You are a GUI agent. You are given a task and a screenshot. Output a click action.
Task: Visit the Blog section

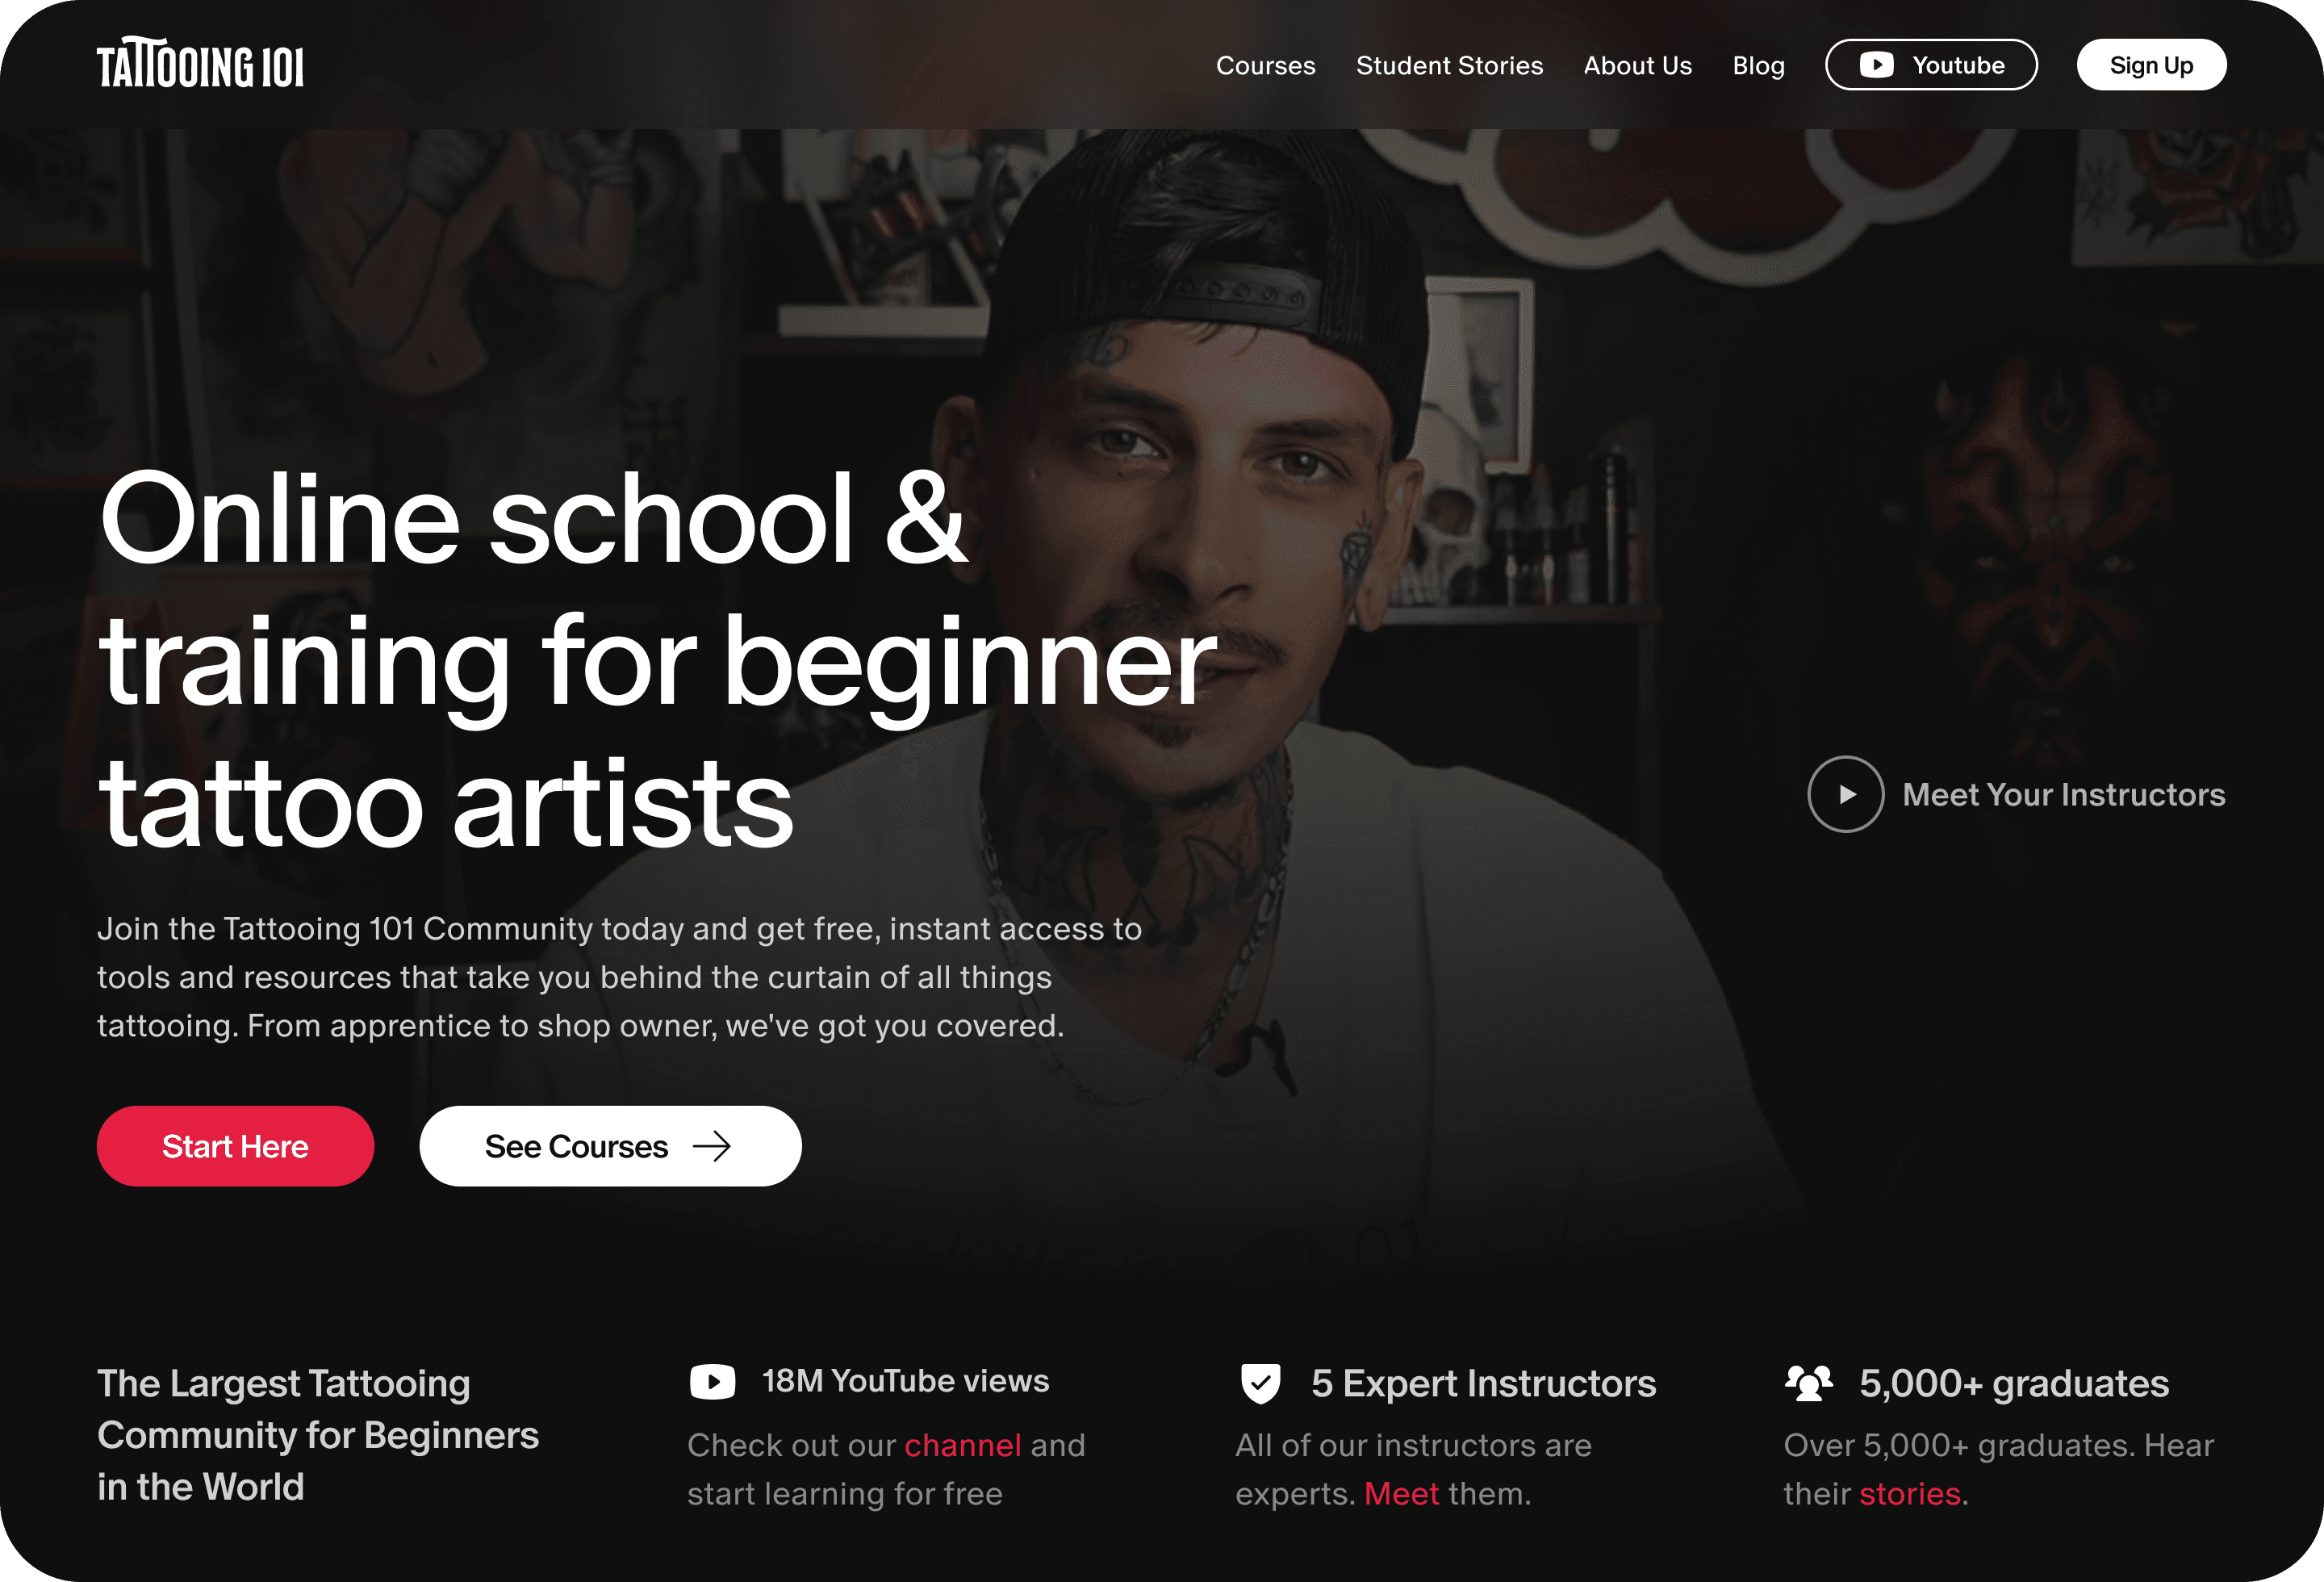click(1758, 66)
